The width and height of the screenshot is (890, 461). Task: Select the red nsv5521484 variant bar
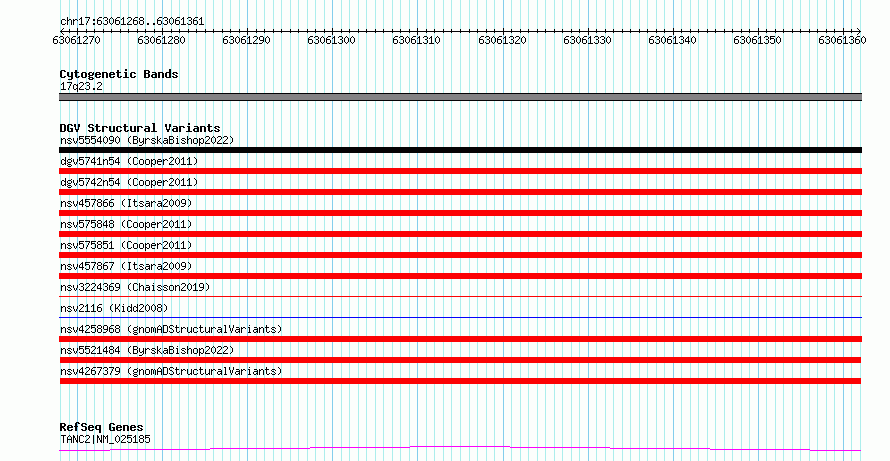(460, 360)
